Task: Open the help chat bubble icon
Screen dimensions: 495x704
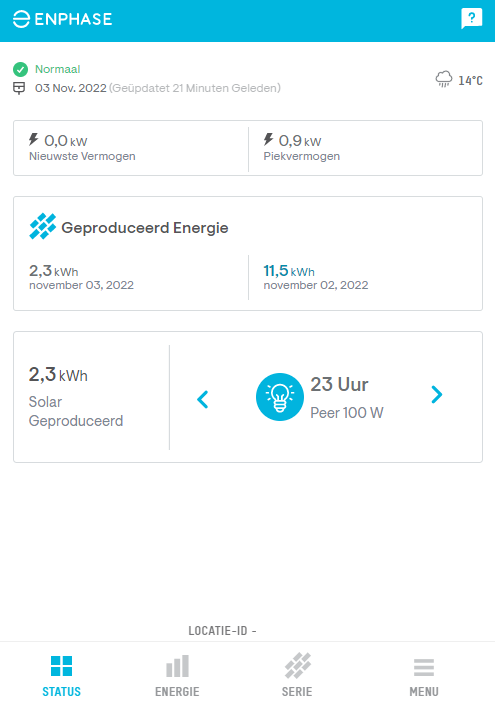Action: pyautogui.click(x=471, y=19)
